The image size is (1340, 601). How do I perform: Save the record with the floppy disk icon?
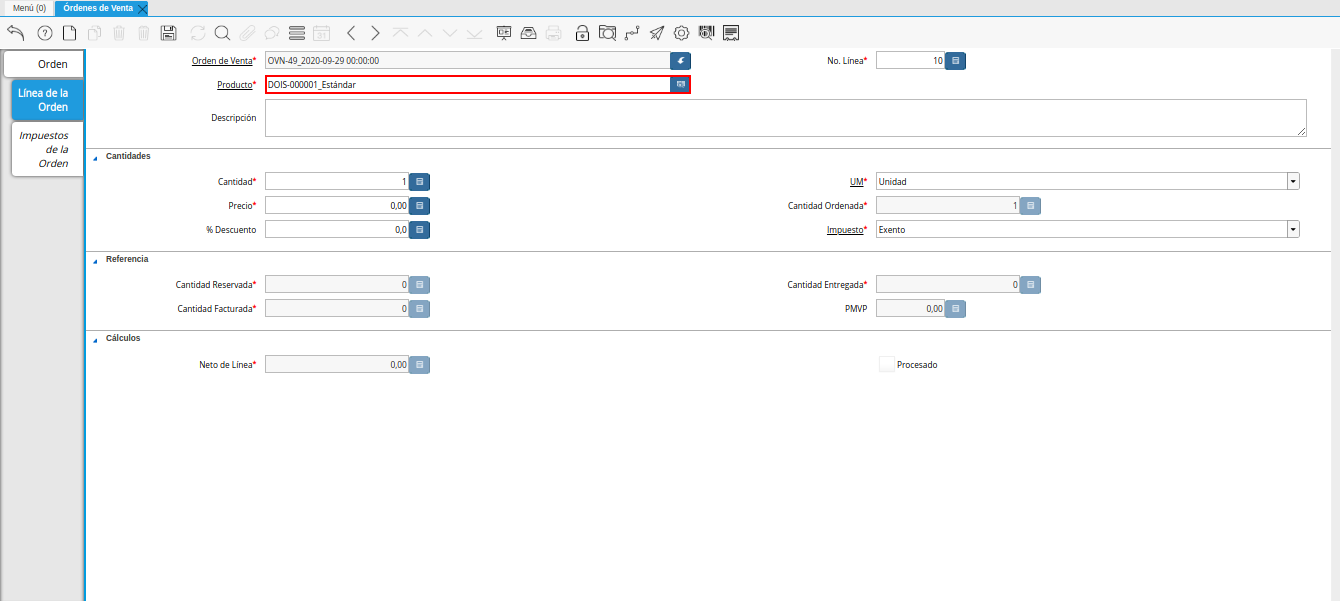(168, 33)
